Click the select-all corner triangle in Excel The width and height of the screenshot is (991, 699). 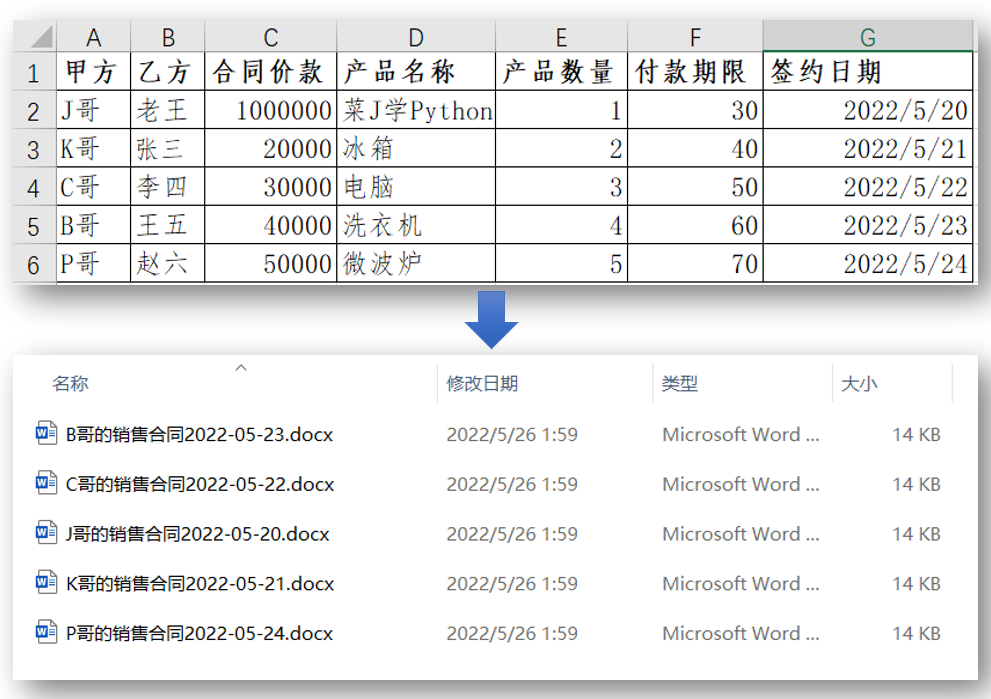coord(42,37)
